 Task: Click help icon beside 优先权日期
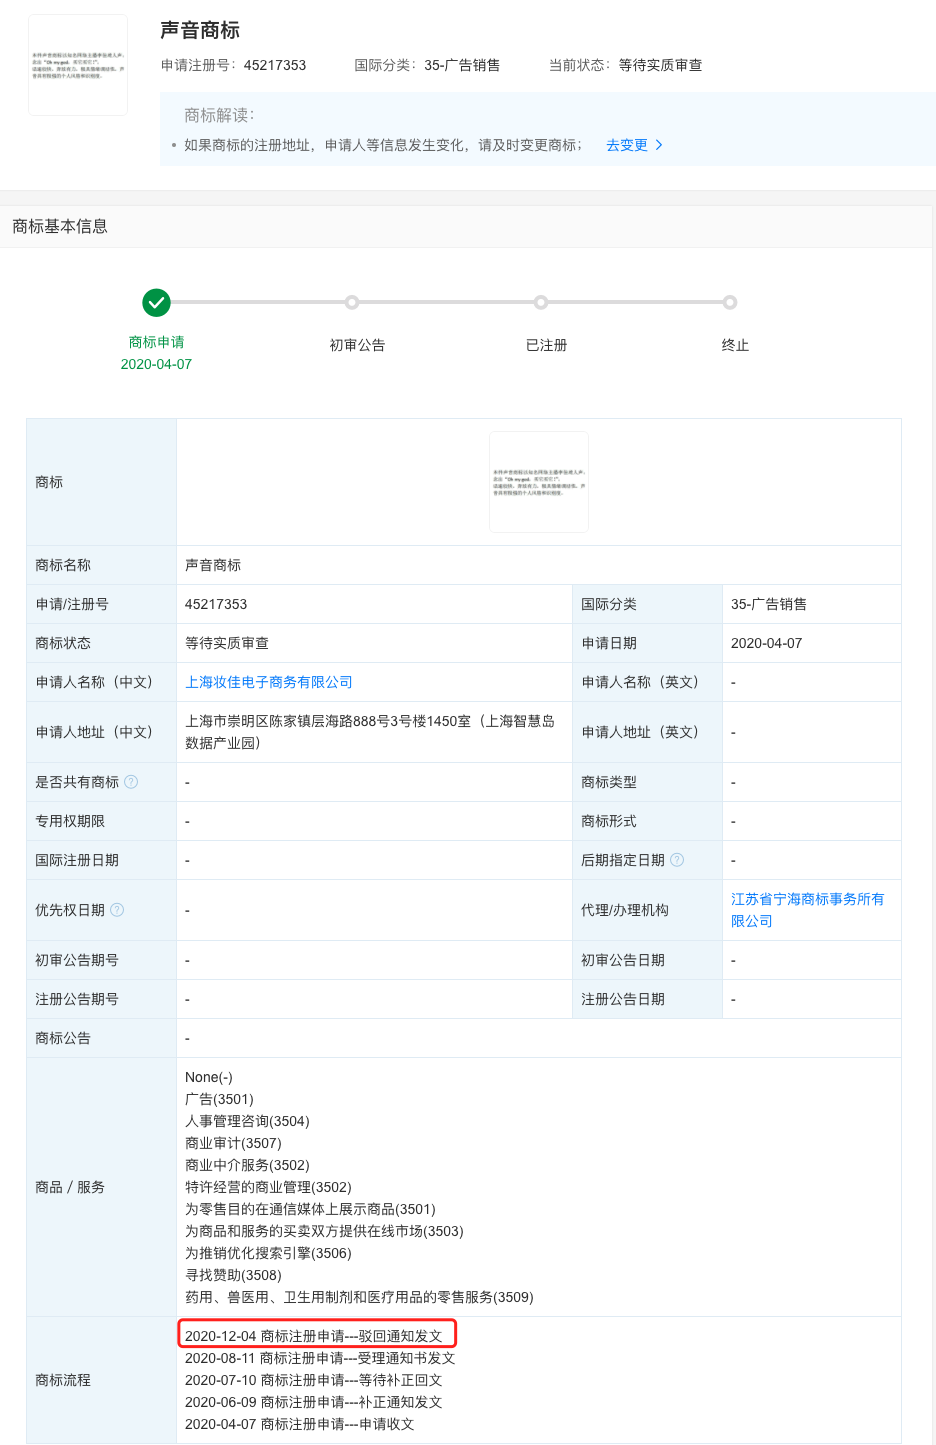tap(117, 910)
